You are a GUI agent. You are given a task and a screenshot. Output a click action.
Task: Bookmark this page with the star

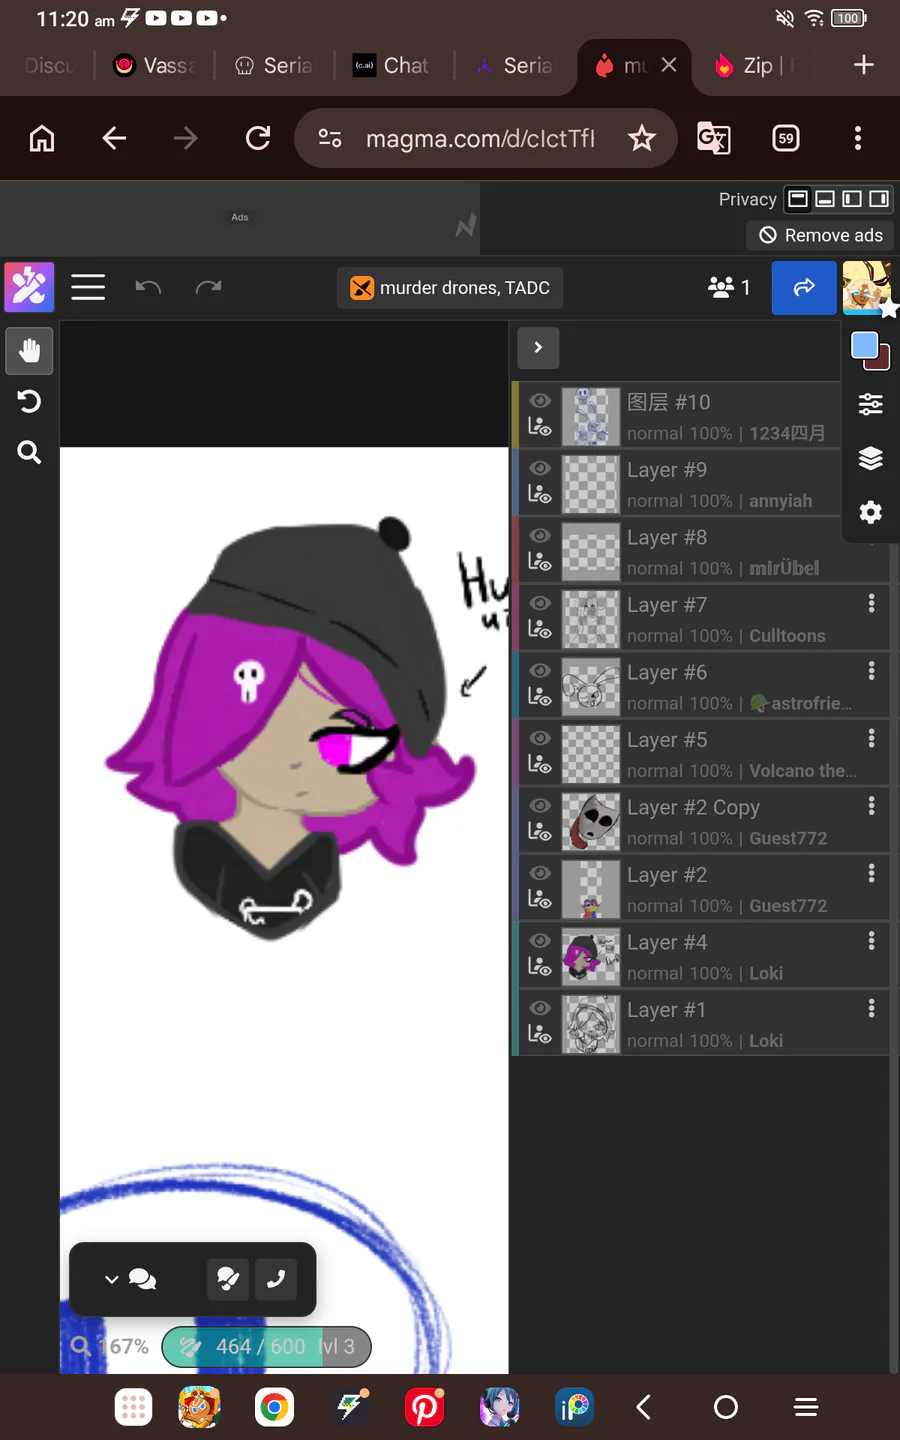[642, 138]
